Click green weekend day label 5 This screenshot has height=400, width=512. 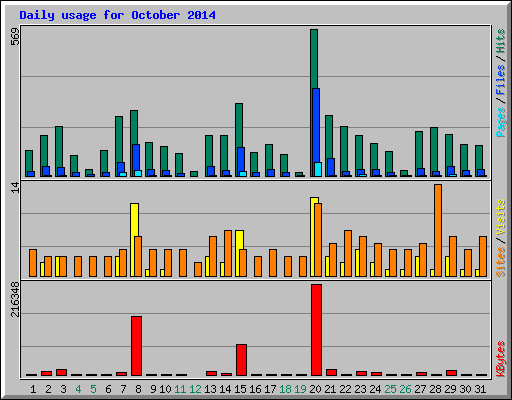pyautogui.click(x=93, y=389)
